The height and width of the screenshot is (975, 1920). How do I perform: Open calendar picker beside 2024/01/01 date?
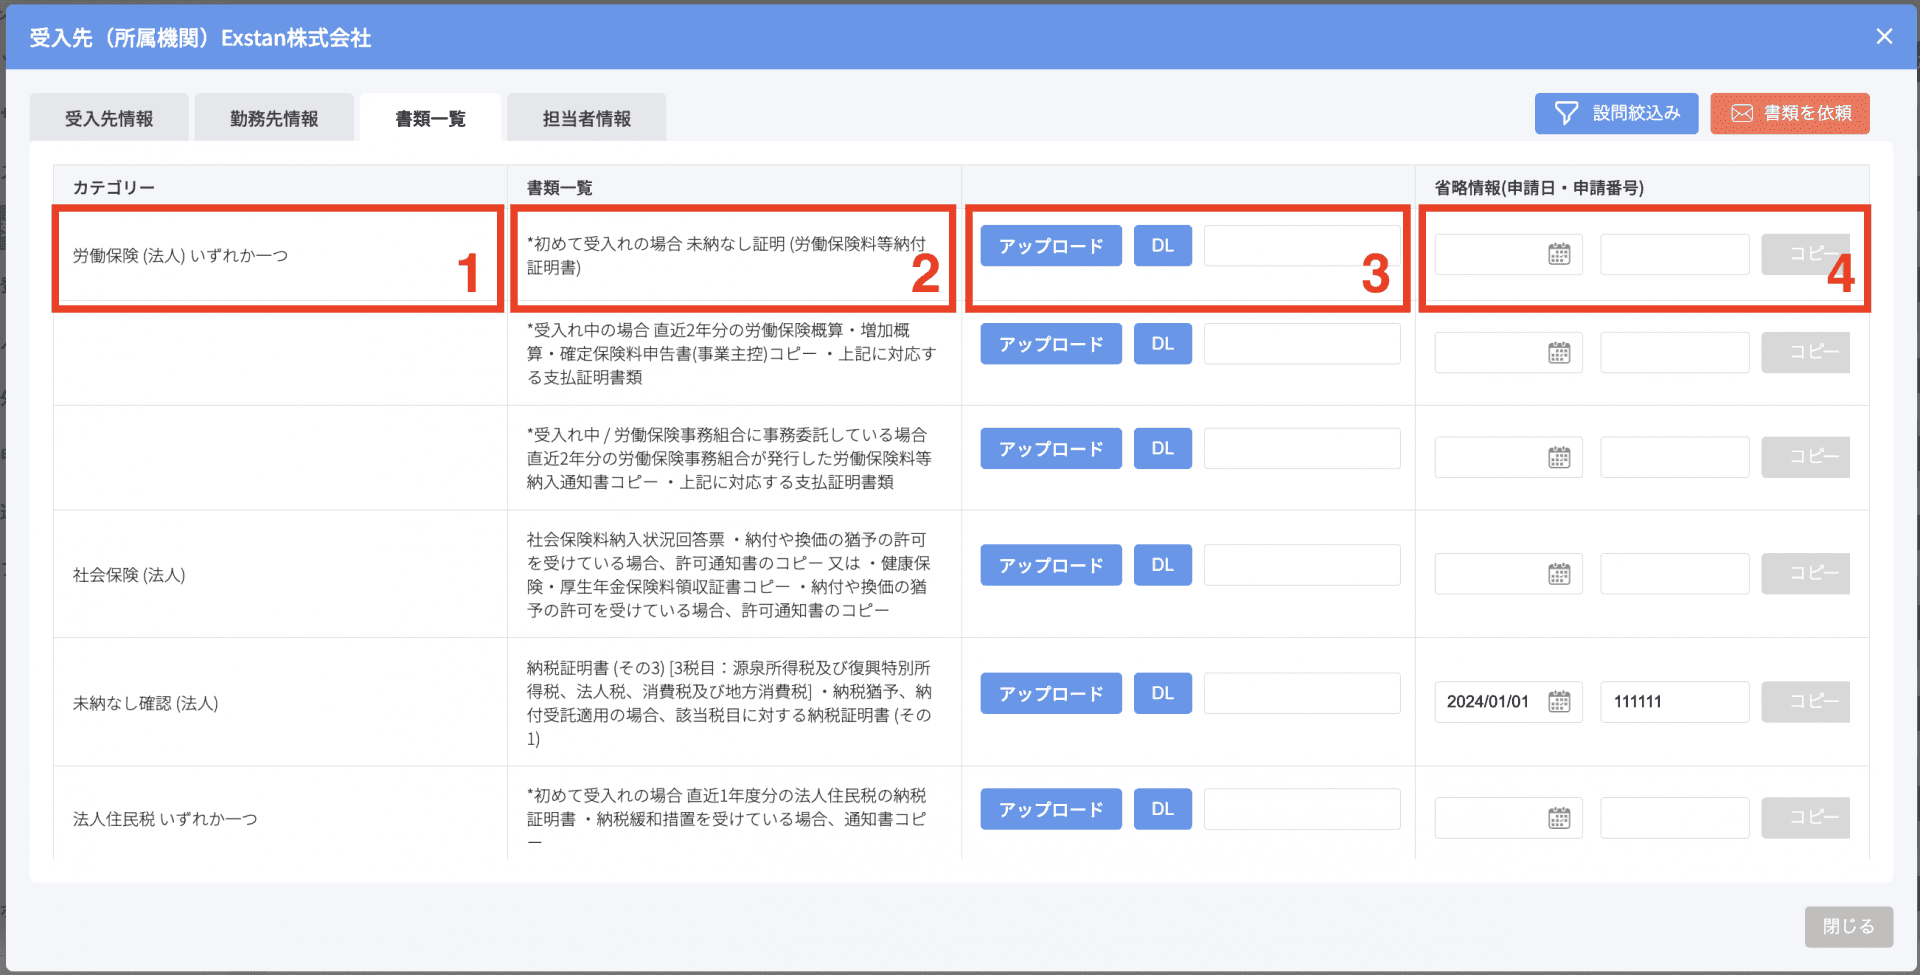pos(1559,702)
